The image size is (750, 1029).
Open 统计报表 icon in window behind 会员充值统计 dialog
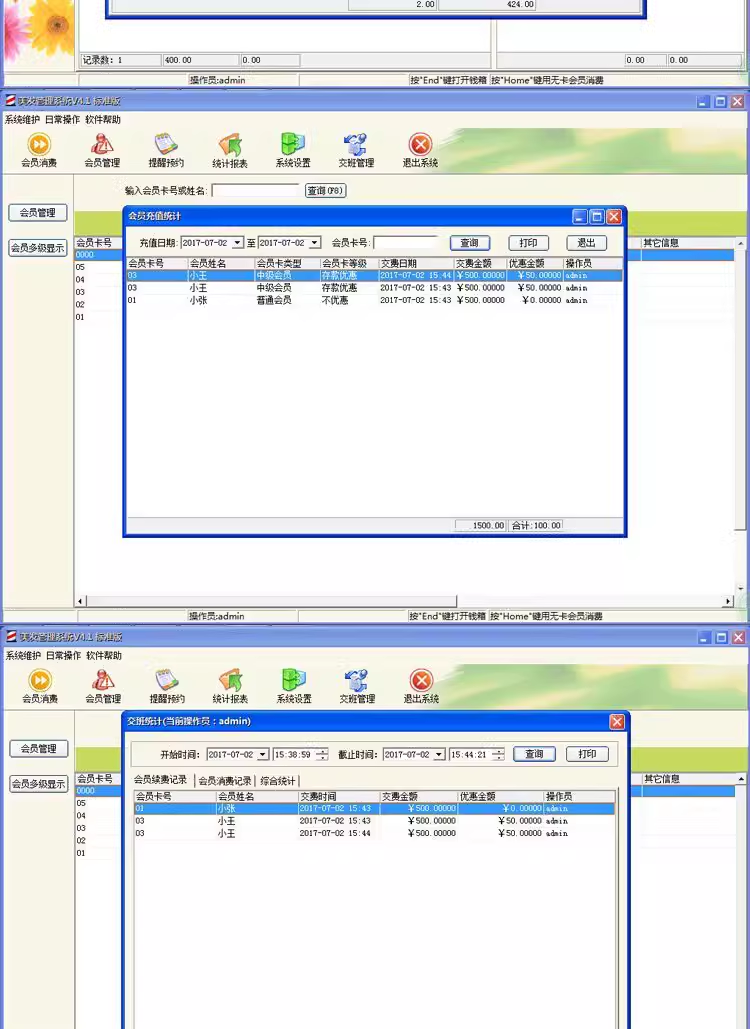pos(230,150)
